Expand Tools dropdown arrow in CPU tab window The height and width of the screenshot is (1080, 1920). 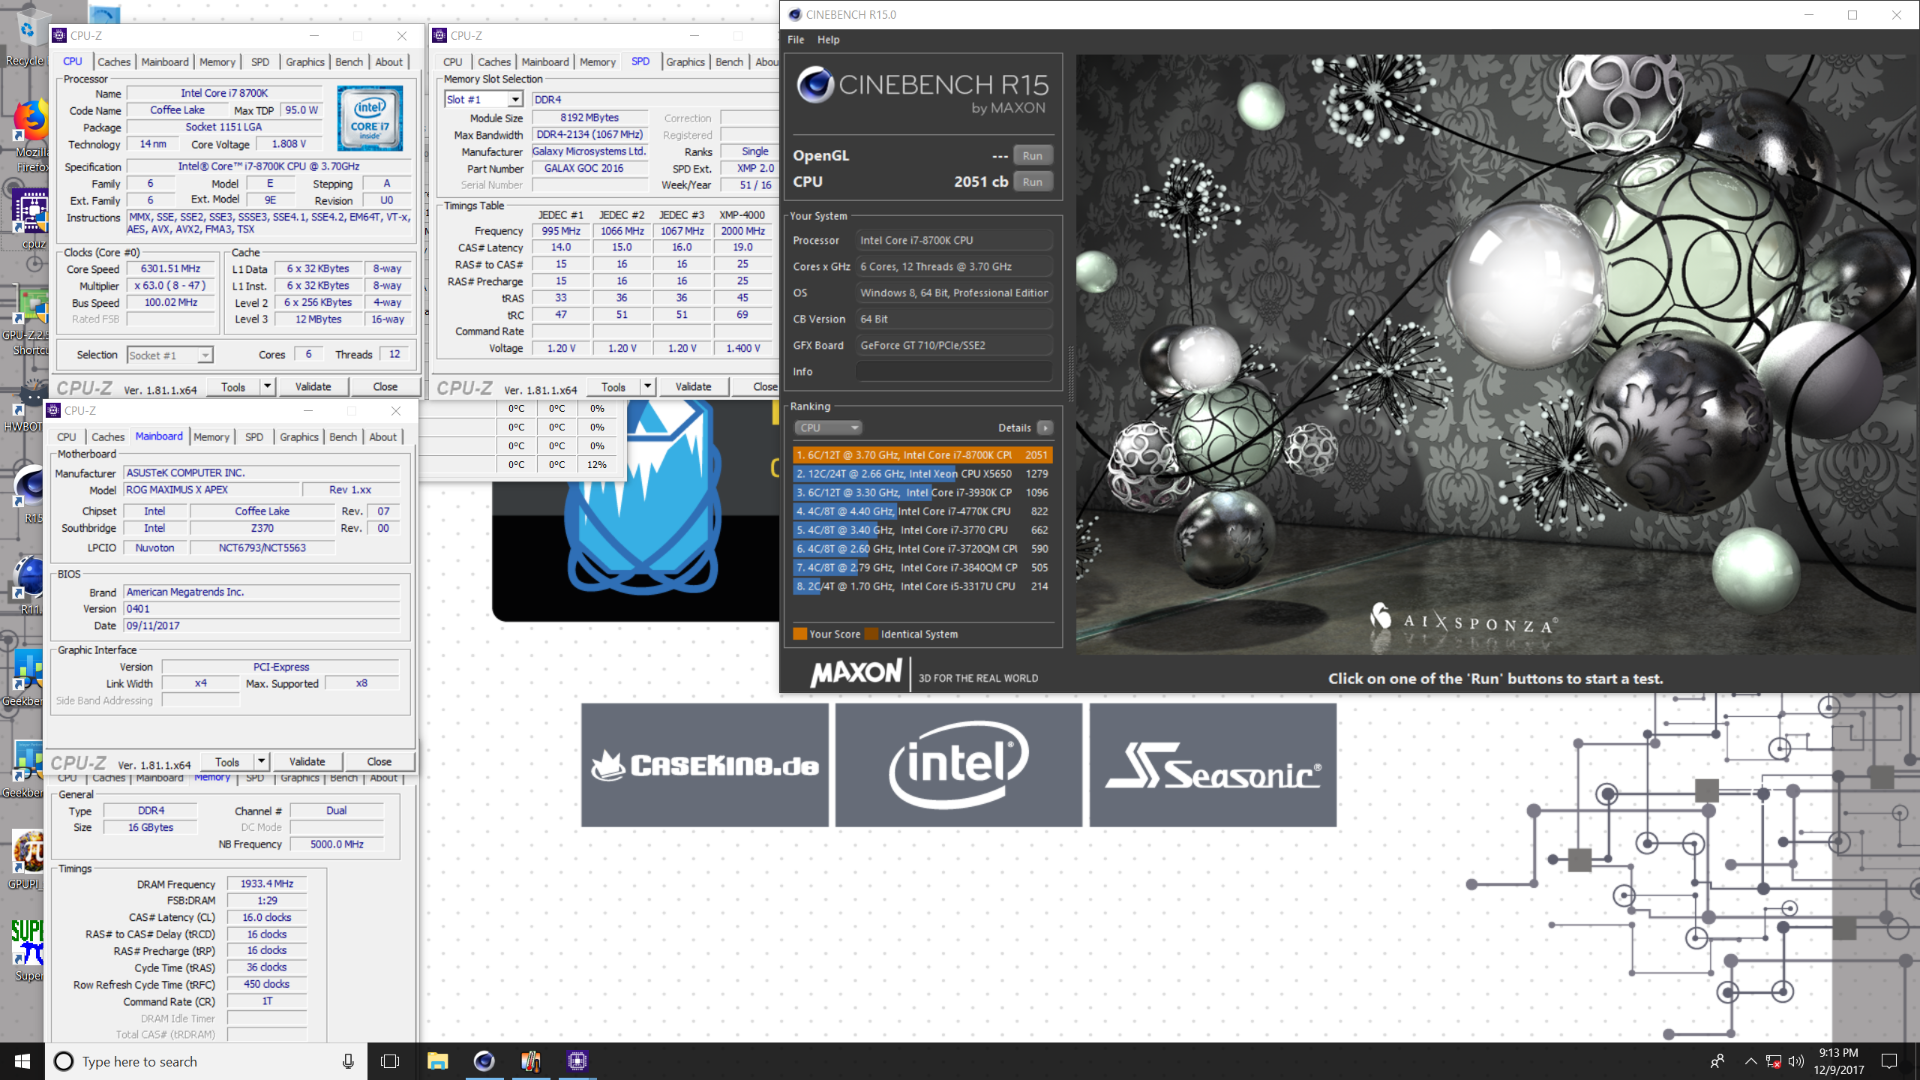(267, 387)
